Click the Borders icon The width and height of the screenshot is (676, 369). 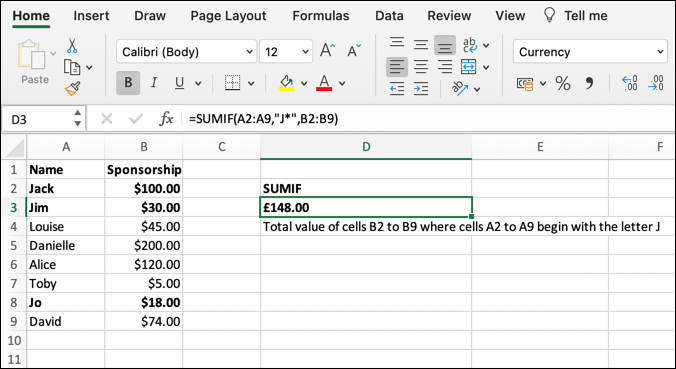tap(233, 82)
